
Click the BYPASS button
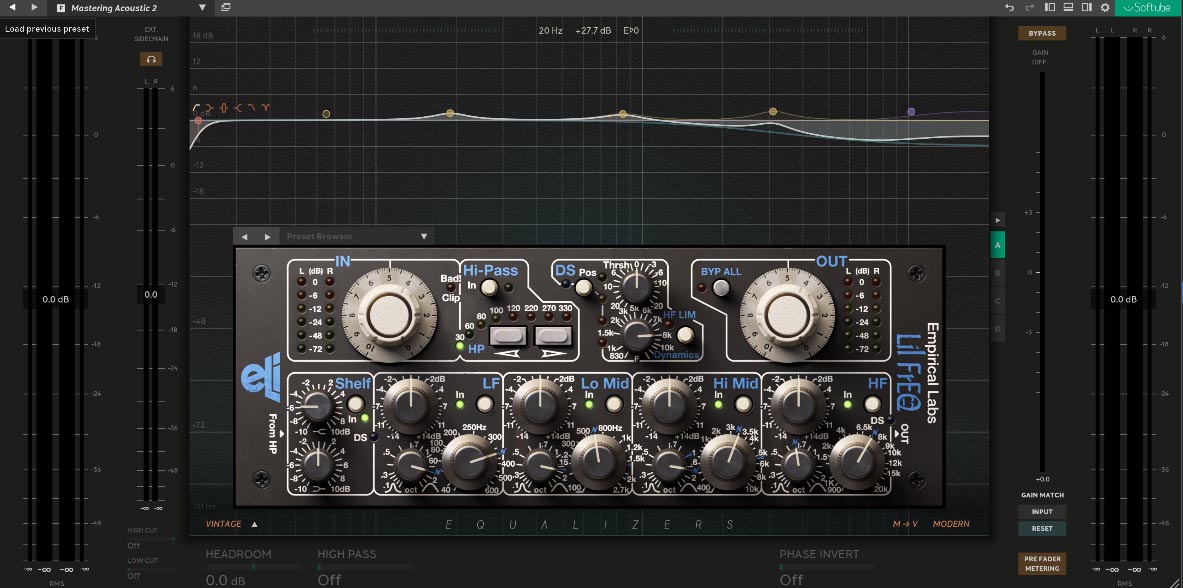click(x=1041, y=33)
